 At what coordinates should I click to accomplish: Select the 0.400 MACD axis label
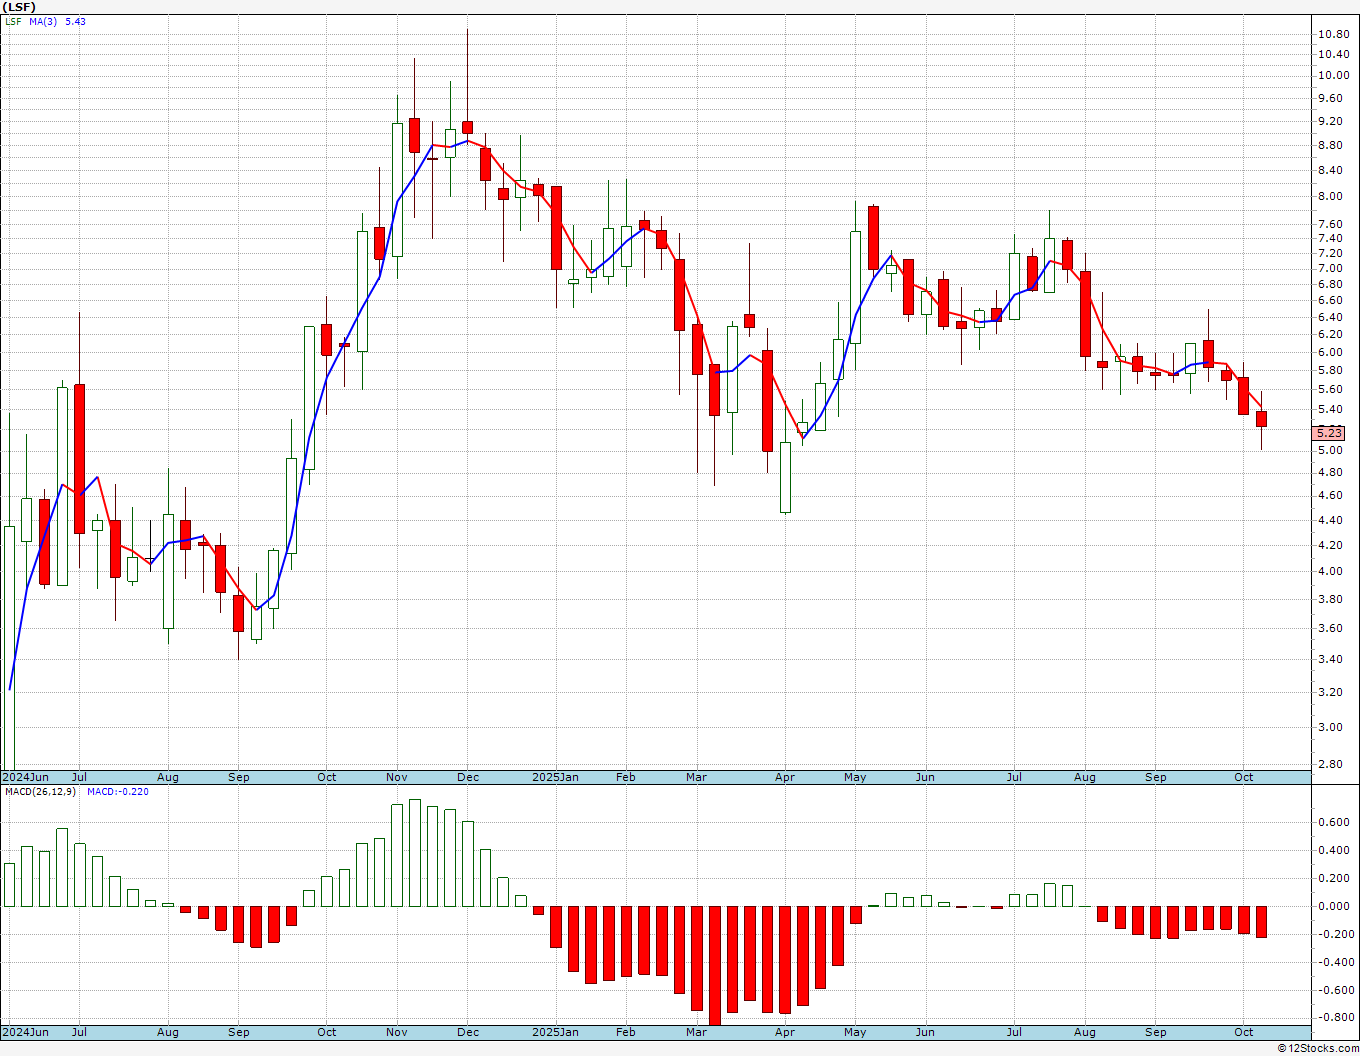(x=1332, y=850)
